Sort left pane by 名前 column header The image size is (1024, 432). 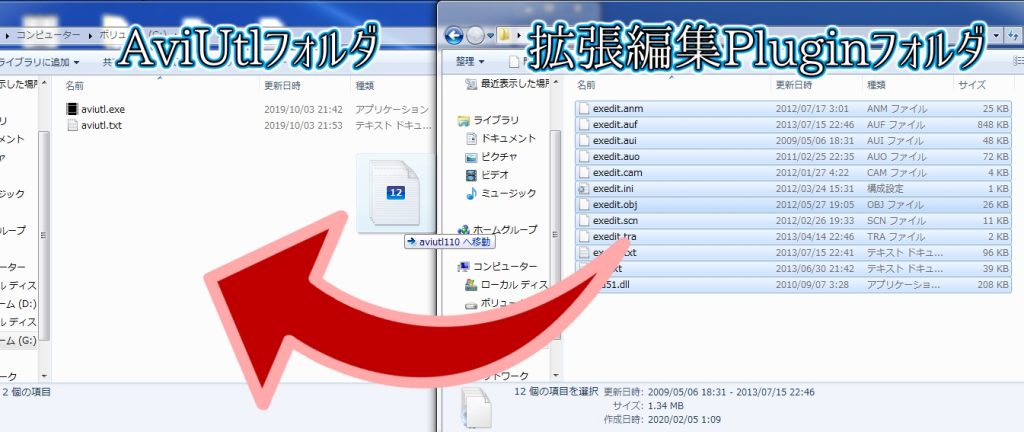pyautogui.click(x=75, y=86)
